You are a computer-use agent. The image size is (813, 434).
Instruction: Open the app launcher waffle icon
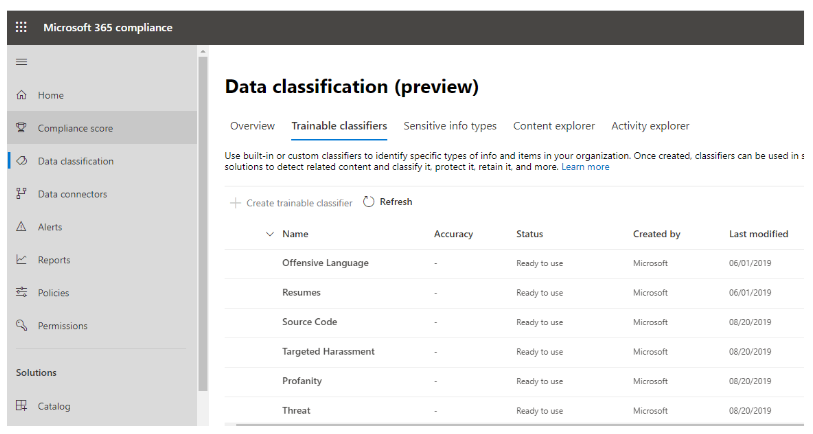pos(21,27)
